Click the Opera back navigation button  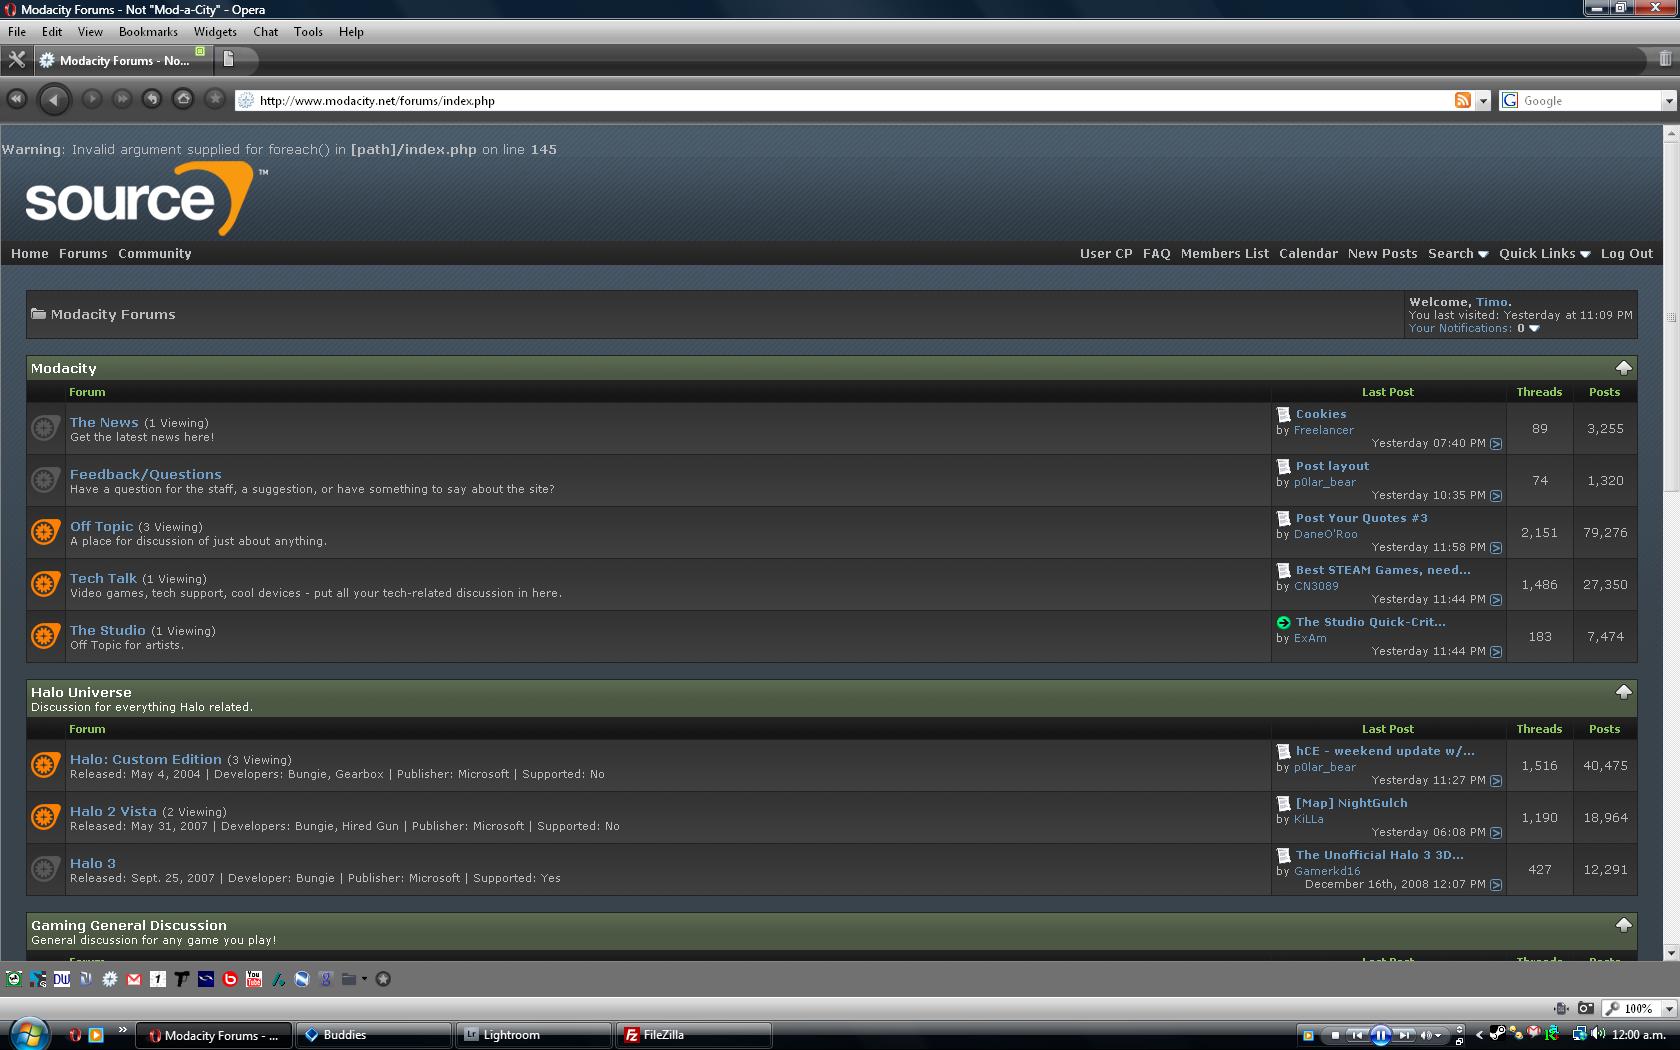(x=54, y=99)
